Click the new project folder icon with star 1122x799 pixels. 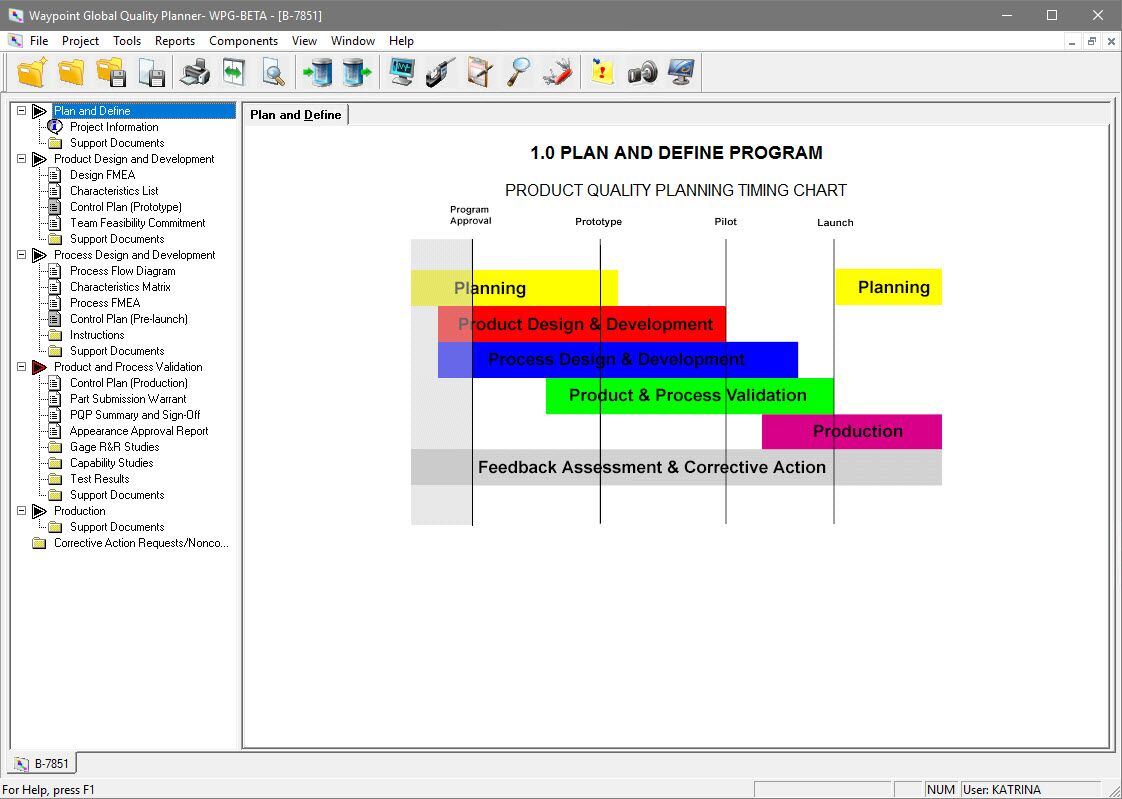point(32,72)
